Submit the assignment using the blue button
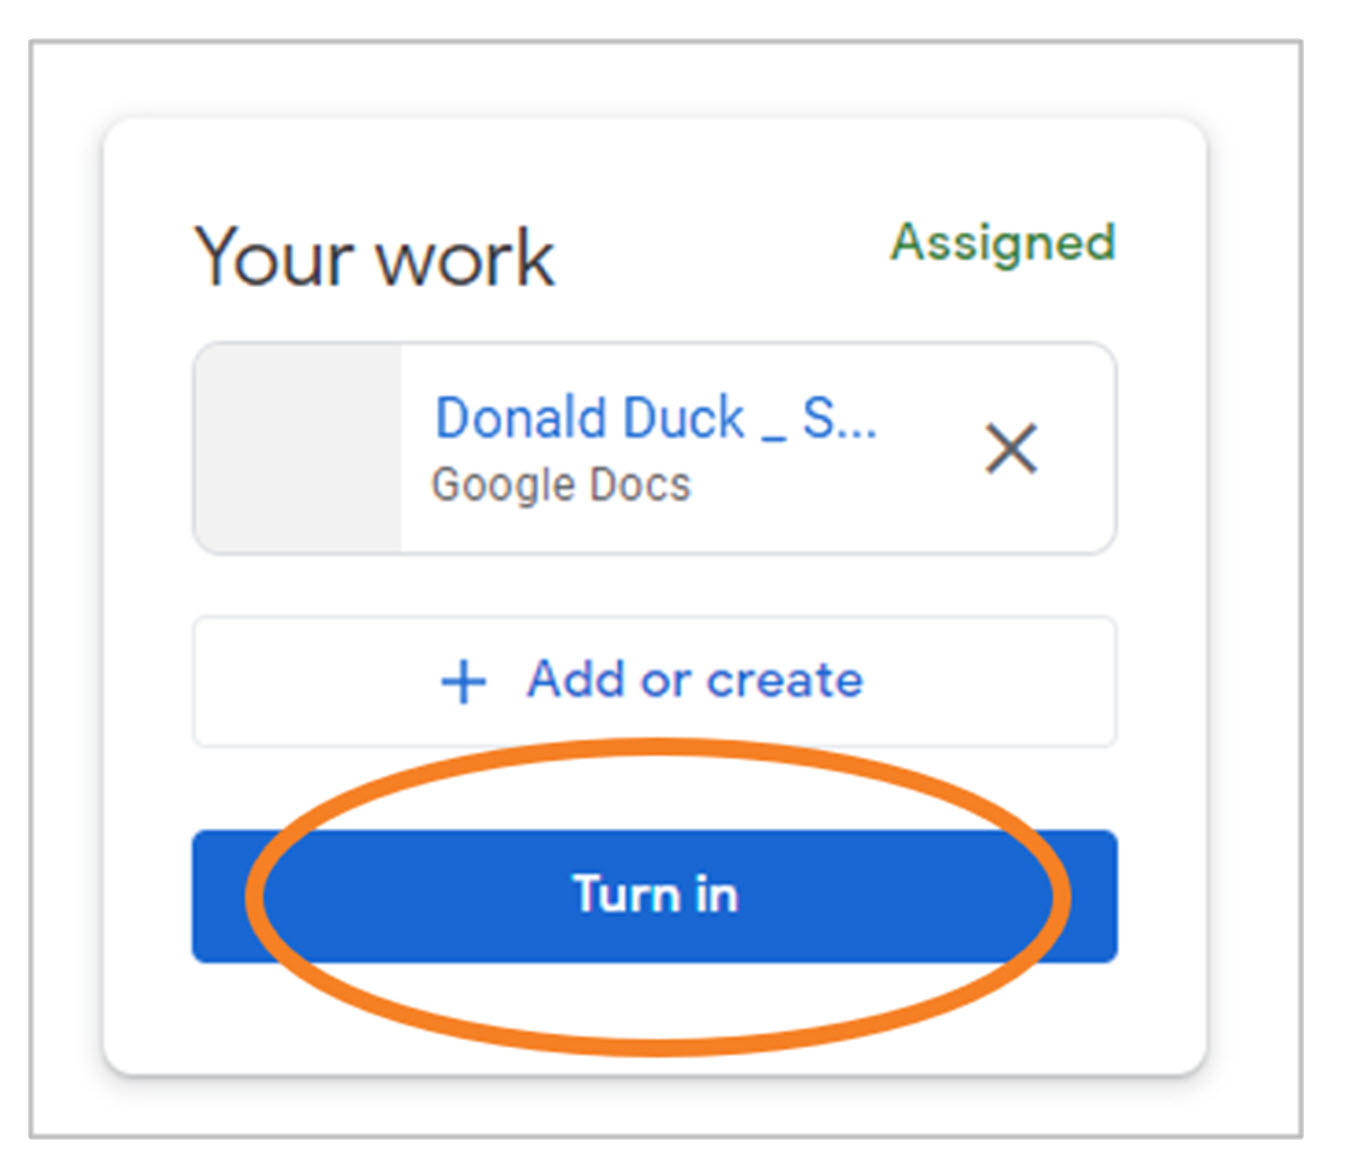The width and height of the screenshot is (1371, 1173). click(x=655, y=896)
